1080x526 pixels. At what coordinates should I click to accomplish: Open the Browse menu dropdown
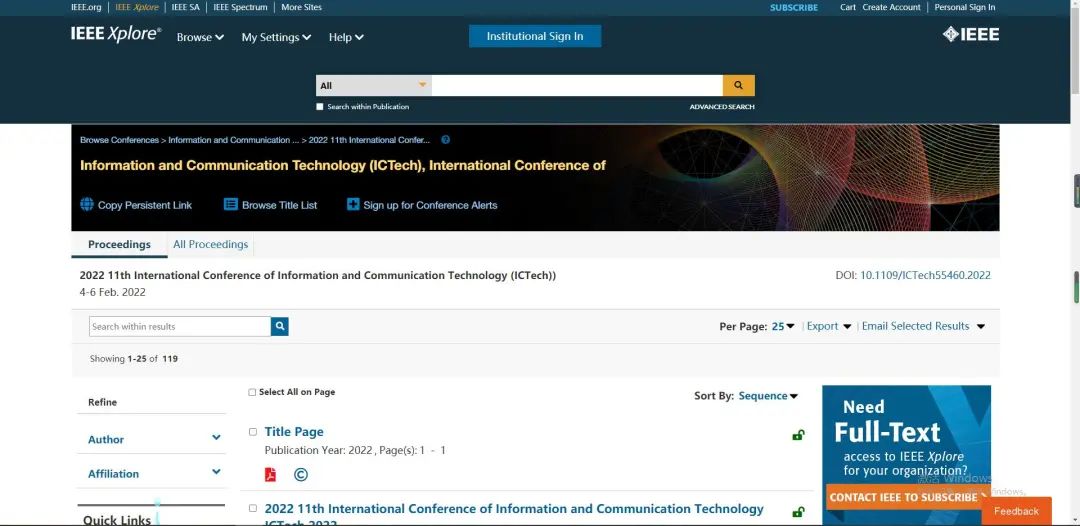(x=200, y=37)
